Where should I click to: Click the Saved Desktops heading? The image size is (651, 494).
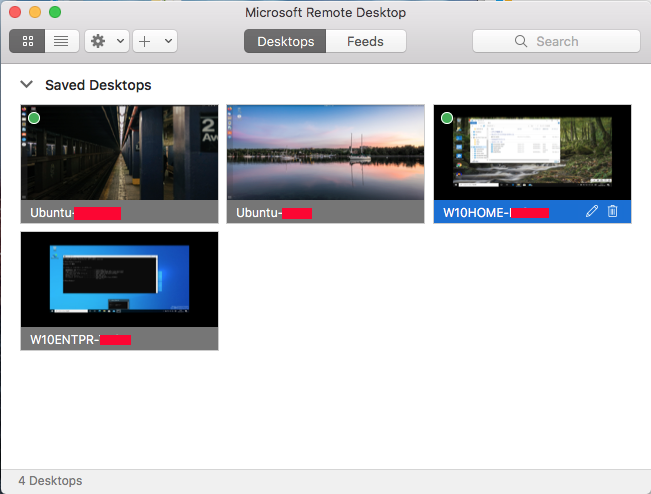[98, 85]
